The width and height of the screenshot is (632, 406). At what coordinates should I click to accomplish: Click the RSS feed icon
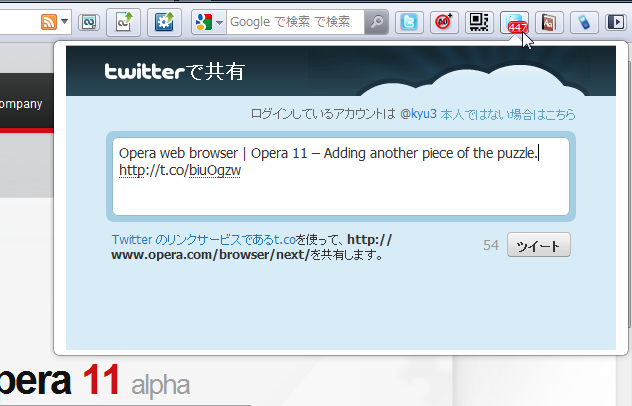point(49,22)
